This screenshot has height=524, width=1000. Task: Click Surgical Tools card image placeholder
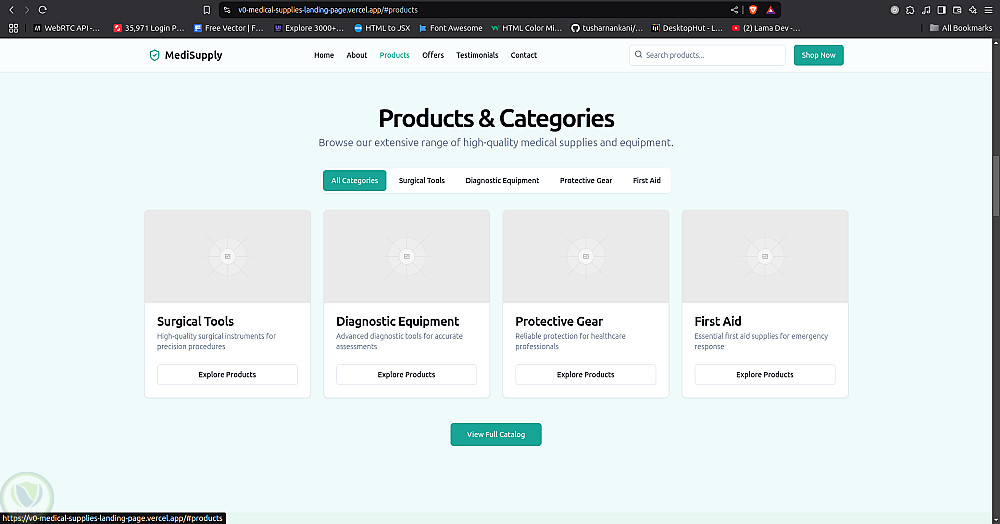pyautogui.click(x=228, y=256)
